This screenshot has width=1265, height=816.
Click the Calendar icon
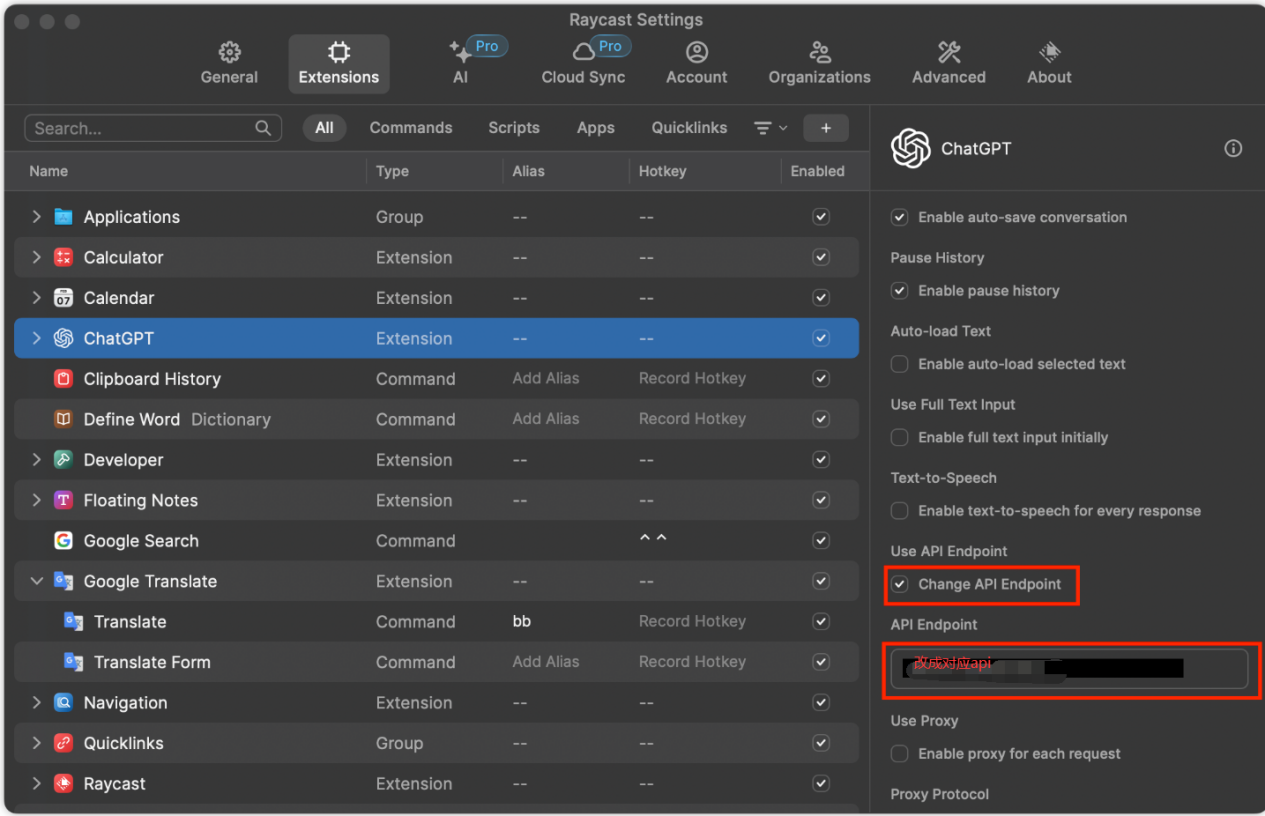64,298
